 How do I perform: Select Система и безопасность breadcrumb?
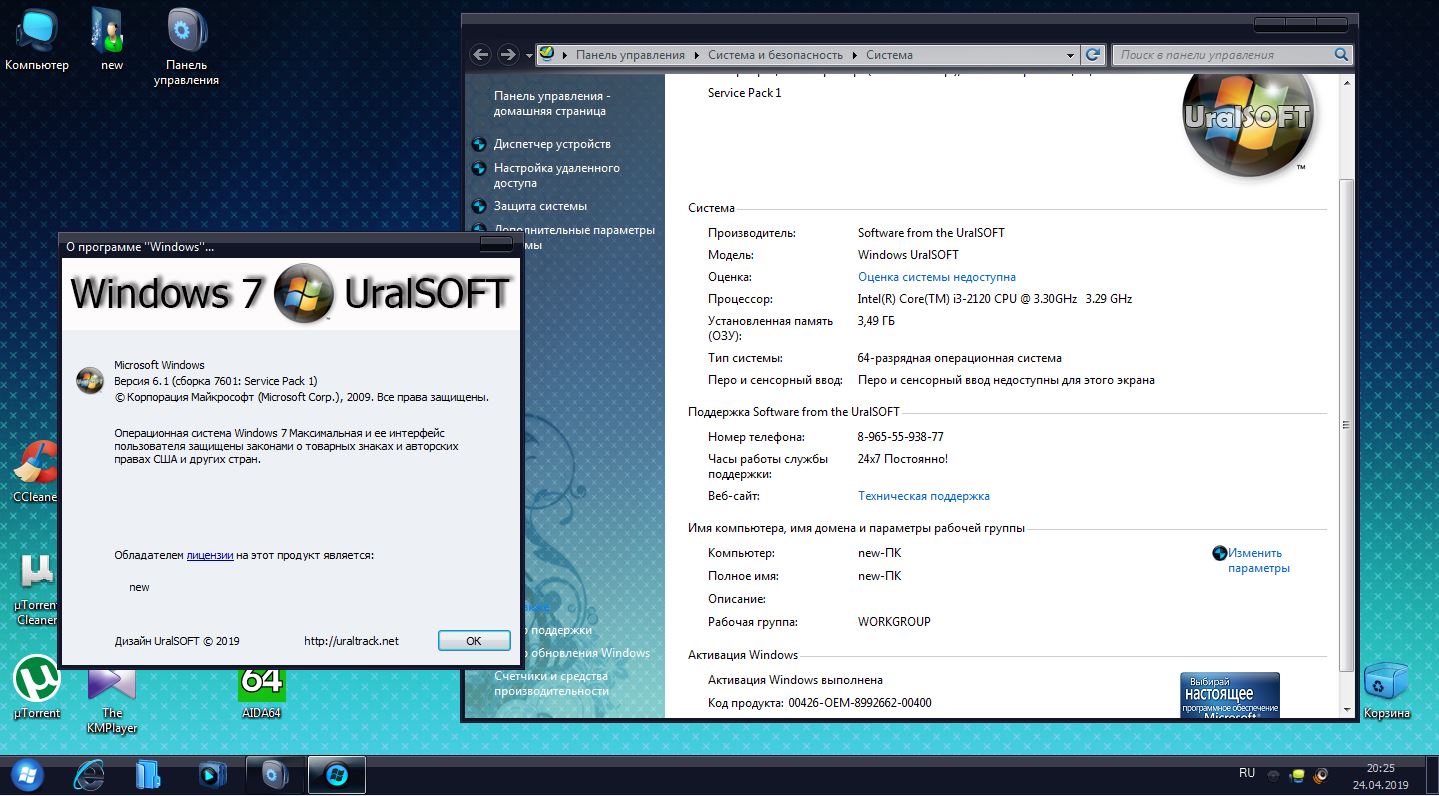(775, 56)
